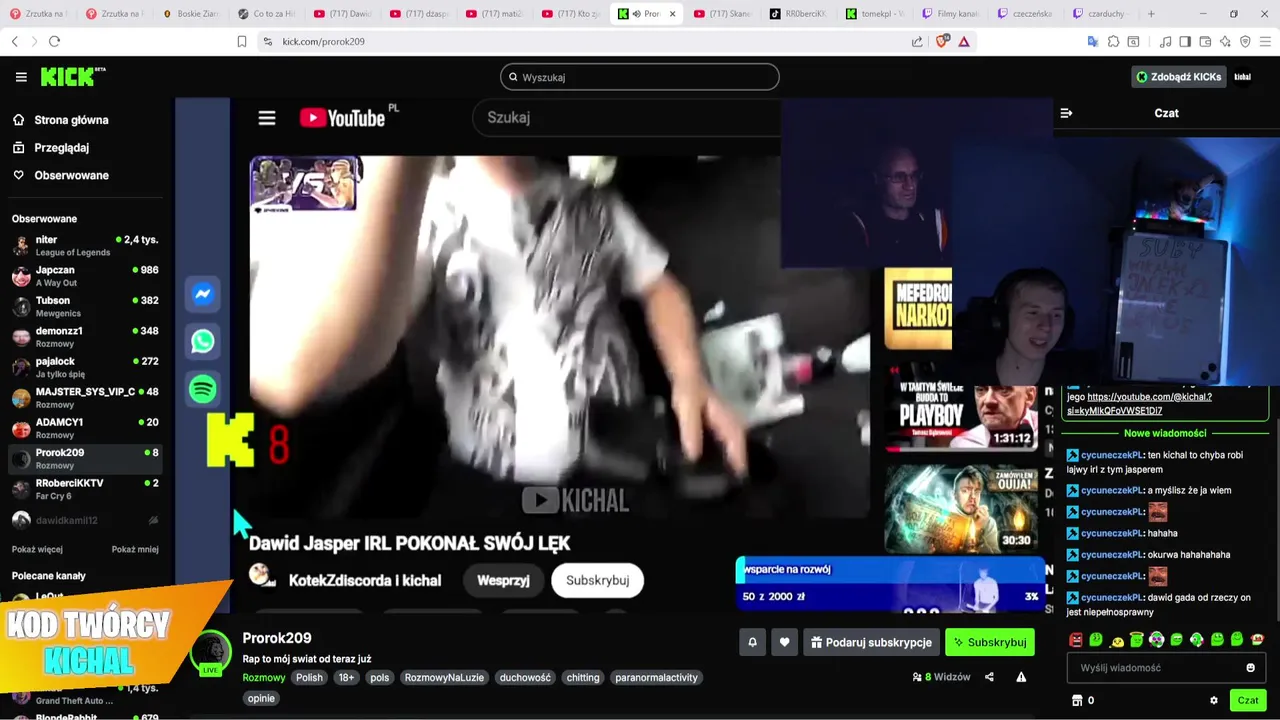The height and width of the screenshot is (720, 1280).
Task: Open the RRoberciKKTV channel in followed list
Action: click(x=85, y=489)
